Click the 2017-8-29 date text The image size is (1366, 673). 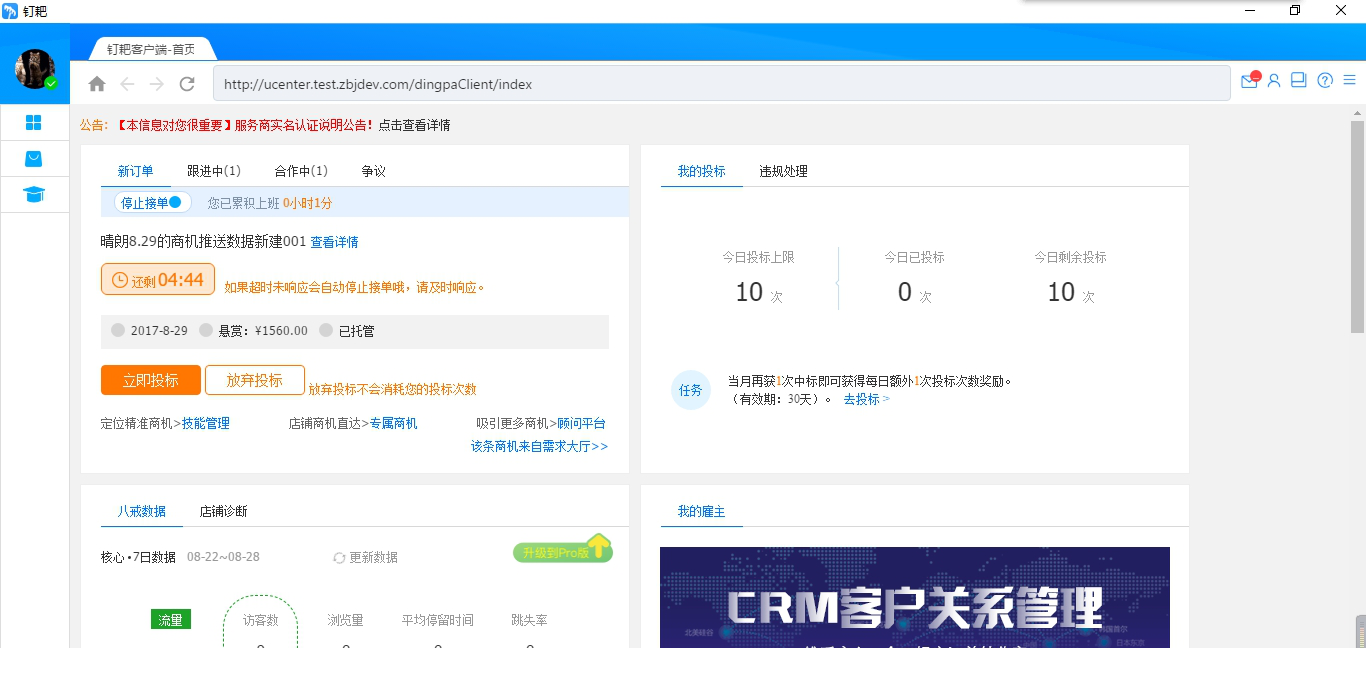click(x=159, y=331)
